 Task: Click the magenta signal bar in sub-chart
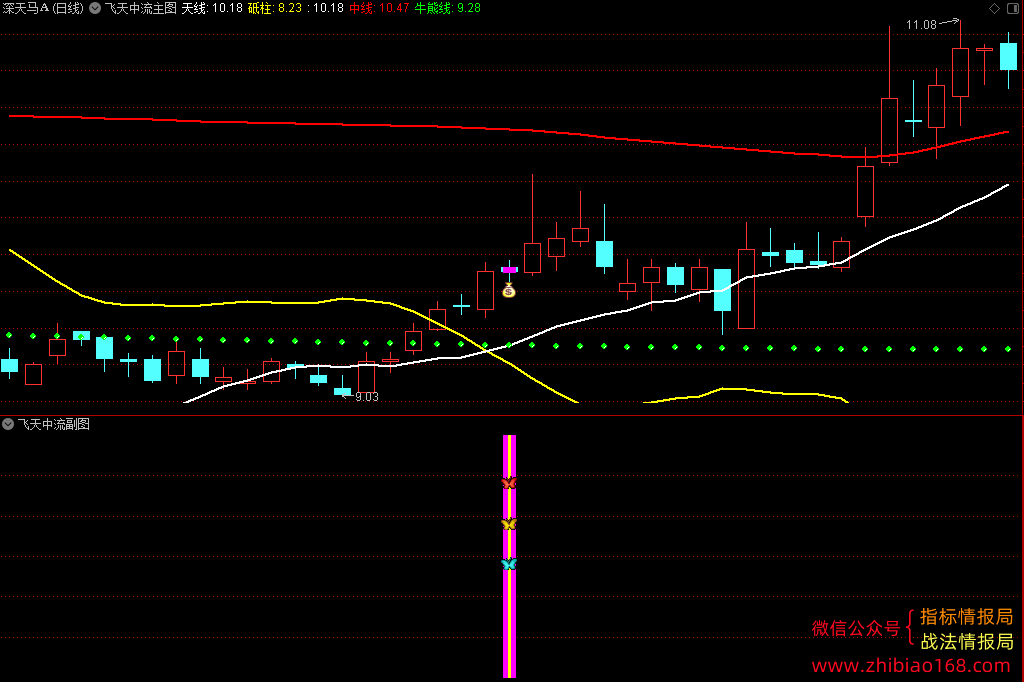[509, 556]
